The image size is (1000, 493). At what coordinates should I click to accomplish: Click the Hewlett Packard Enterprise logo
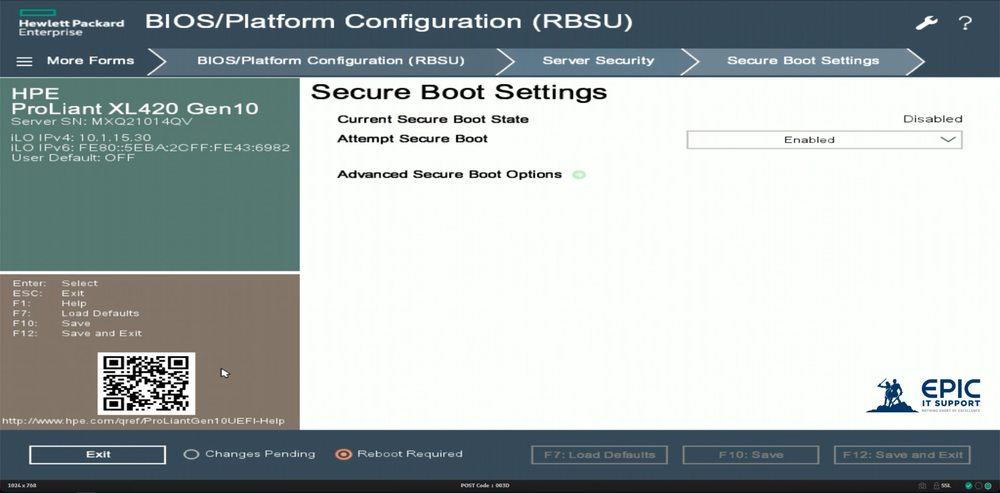pyautogui.click(x=71, y=23)
